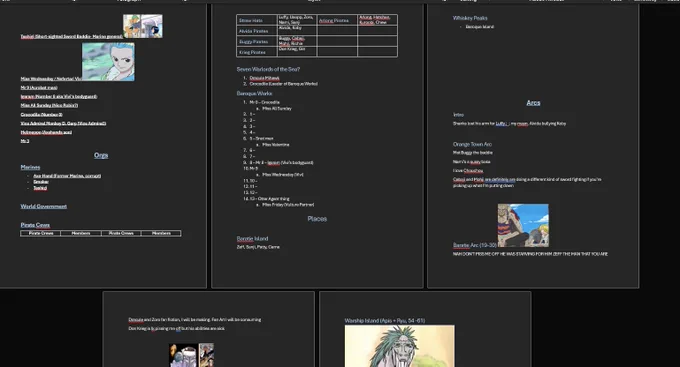Click the "Pirate Crews" heading above the table
Screen dimensions: 680x367
tap(35, 225)
